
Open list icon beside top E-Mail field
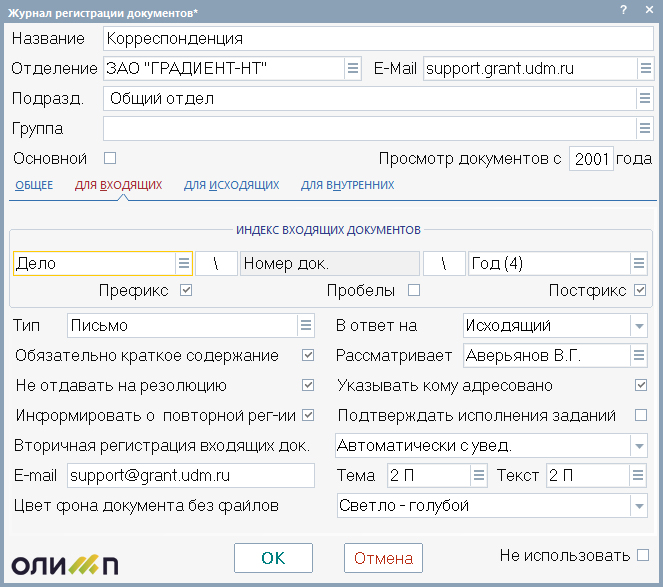coord(645,68)
